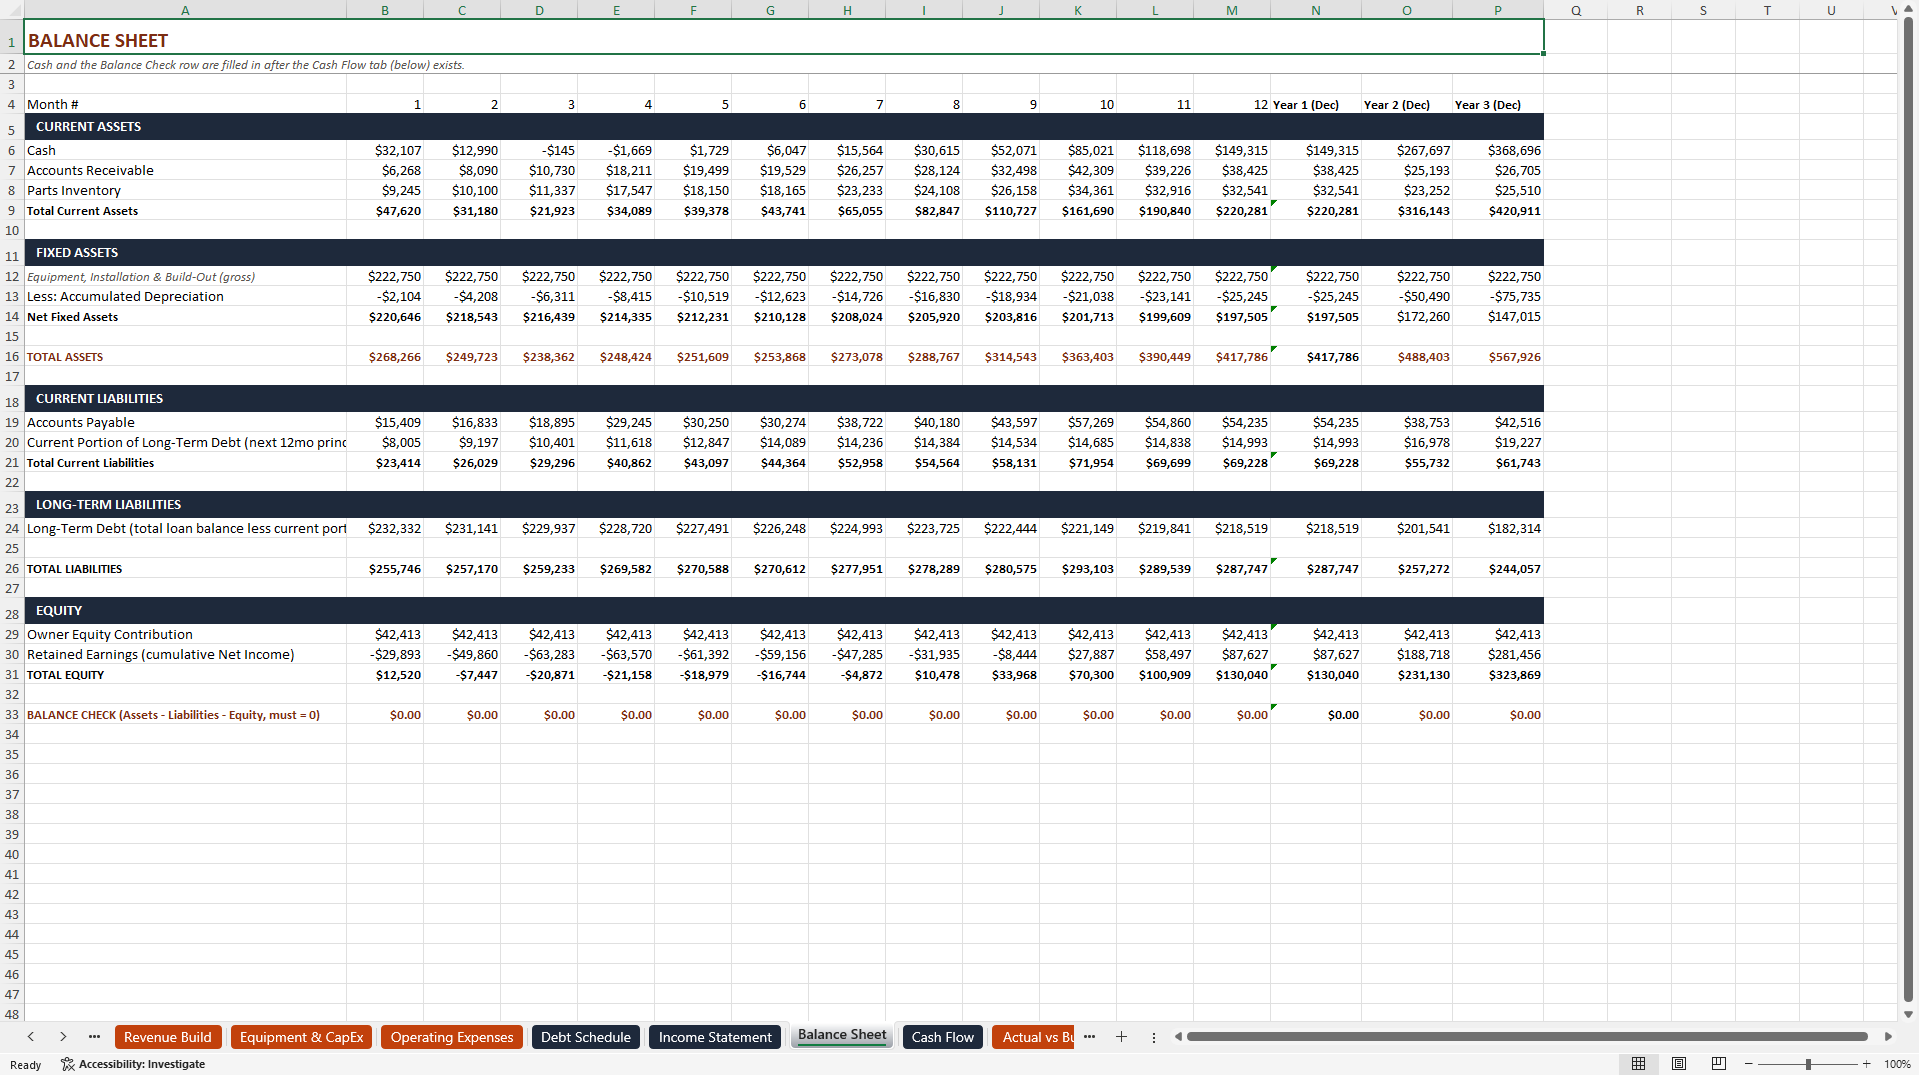Show more sheets after Actual vs Budget tab

tap(1089, 1037)
